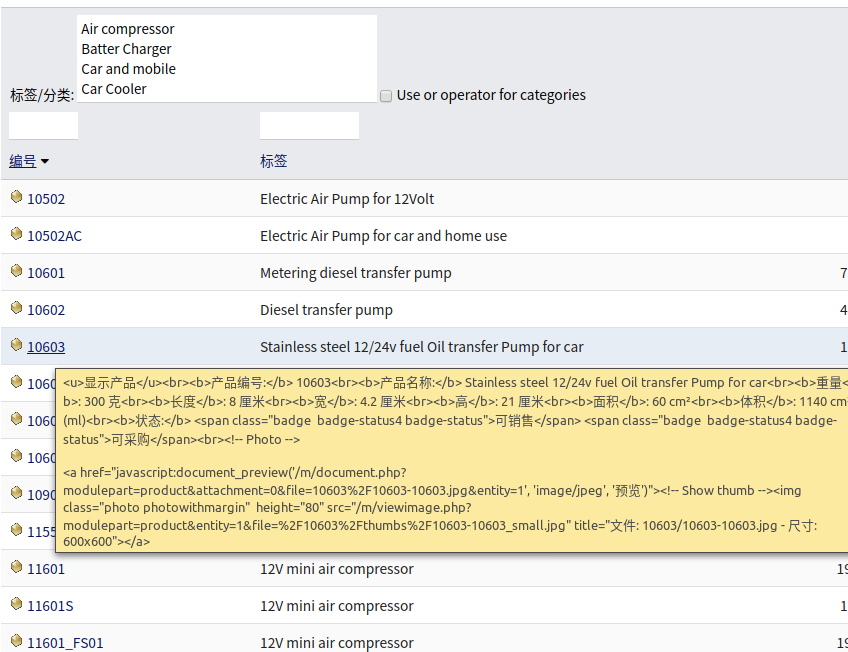Screen dimensions: 848x652
Task: Click product icon beside 10602
Action: coord(17,308)
